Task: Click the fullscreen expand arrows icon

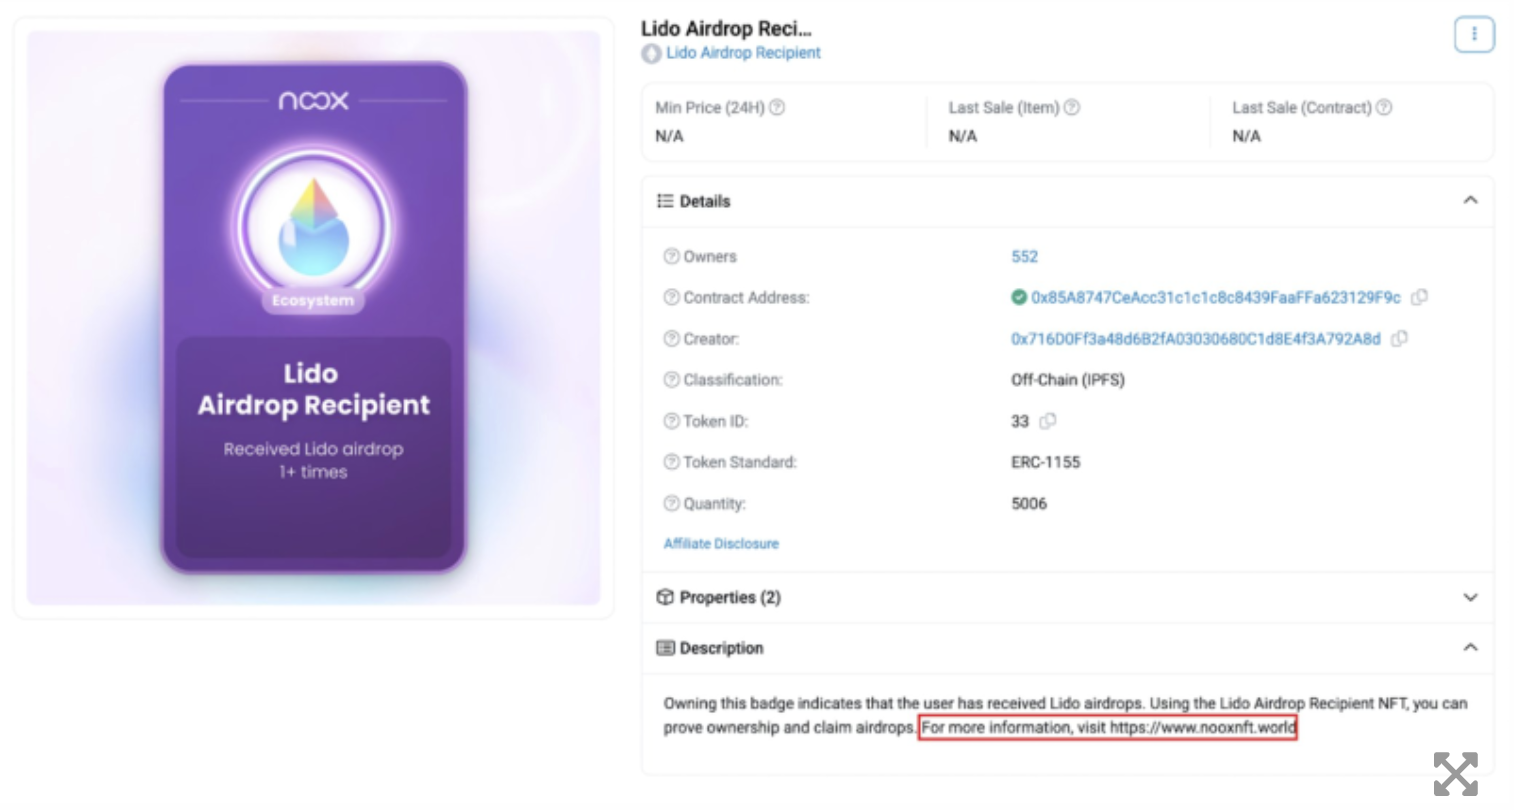Action: [x=1455, y=774]
